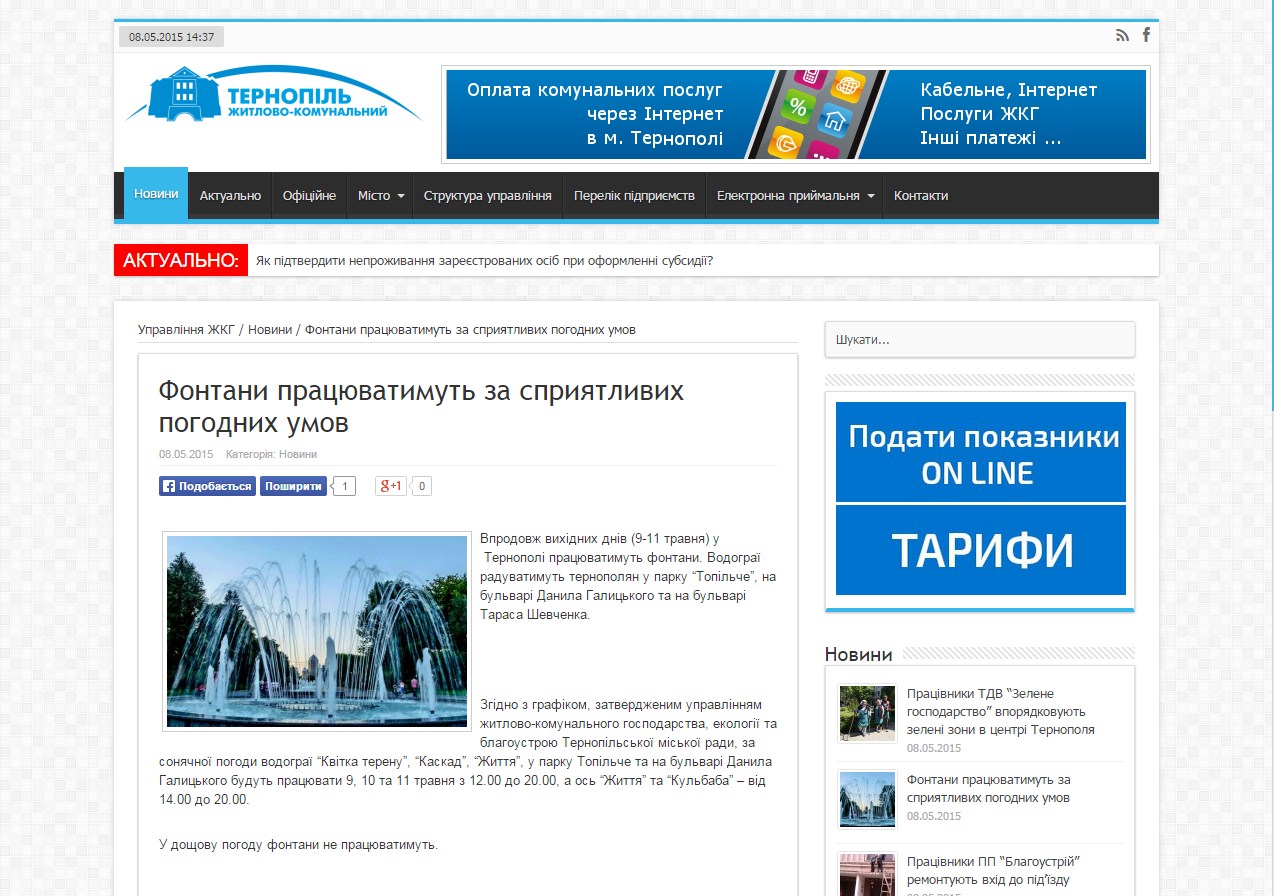Open the Благоустрій entrance repair news link
The height and width of the screenshot is (896, 1274).
point(994,870)
